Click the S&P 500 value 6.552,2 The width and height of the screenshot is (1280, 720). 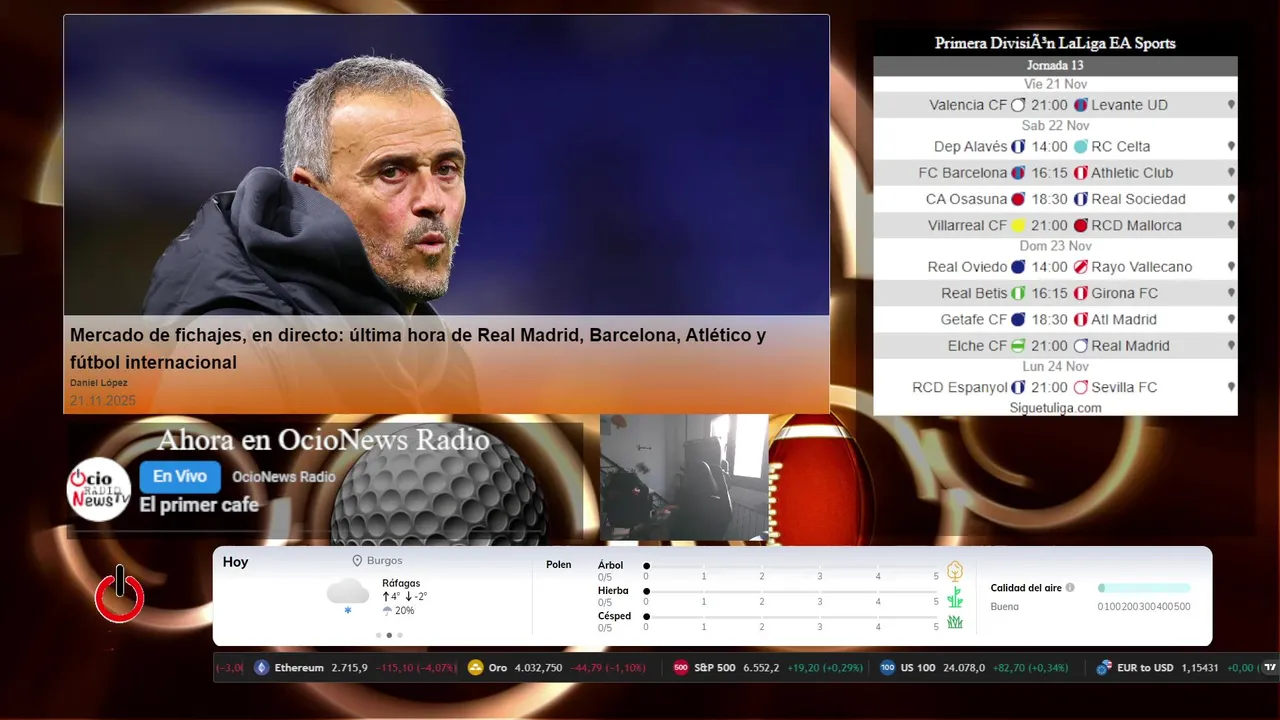761,668
